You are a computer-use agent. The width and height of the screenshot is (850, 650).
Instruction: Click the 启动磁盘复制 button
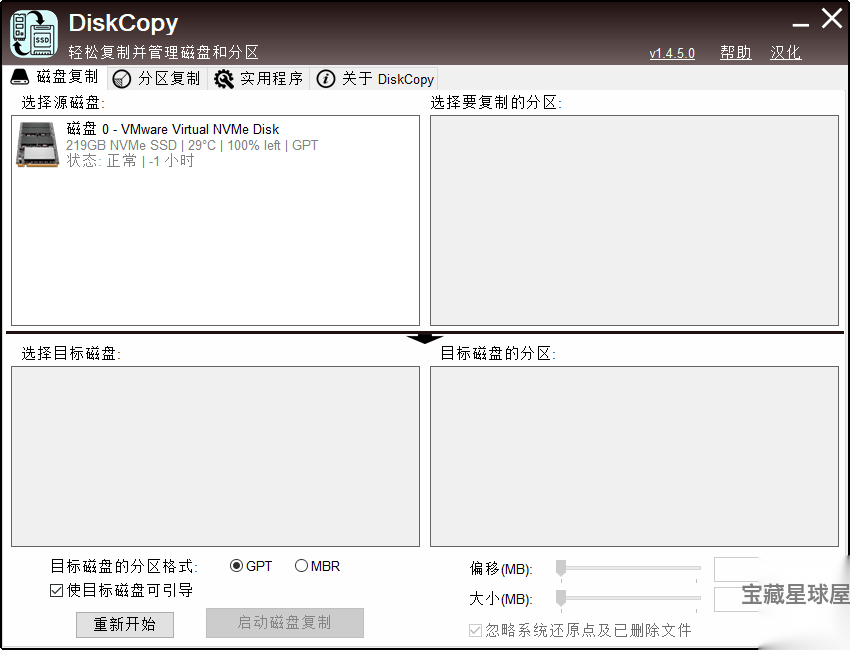[285, 622]
